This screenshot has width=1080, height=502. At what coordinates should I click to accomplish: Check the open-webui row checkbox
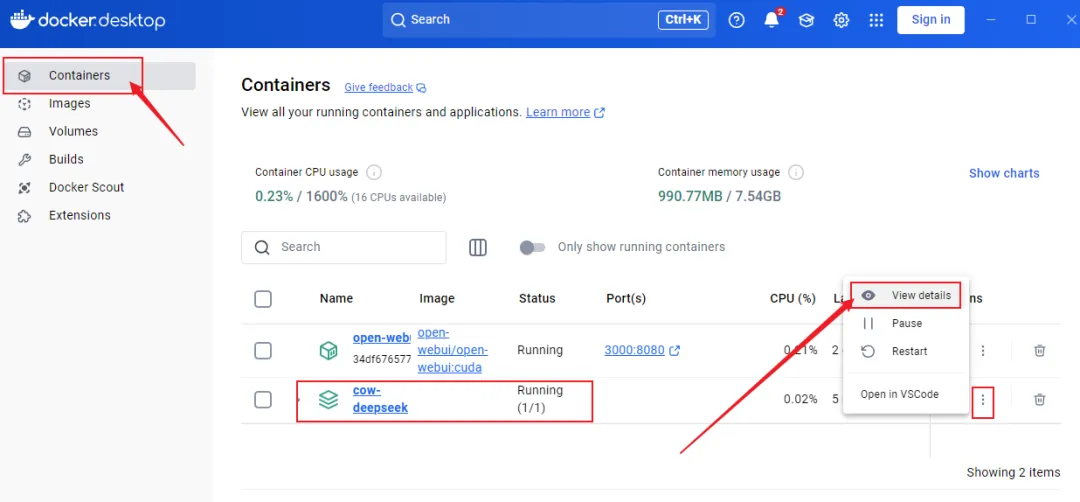click(x=263, y=351)
